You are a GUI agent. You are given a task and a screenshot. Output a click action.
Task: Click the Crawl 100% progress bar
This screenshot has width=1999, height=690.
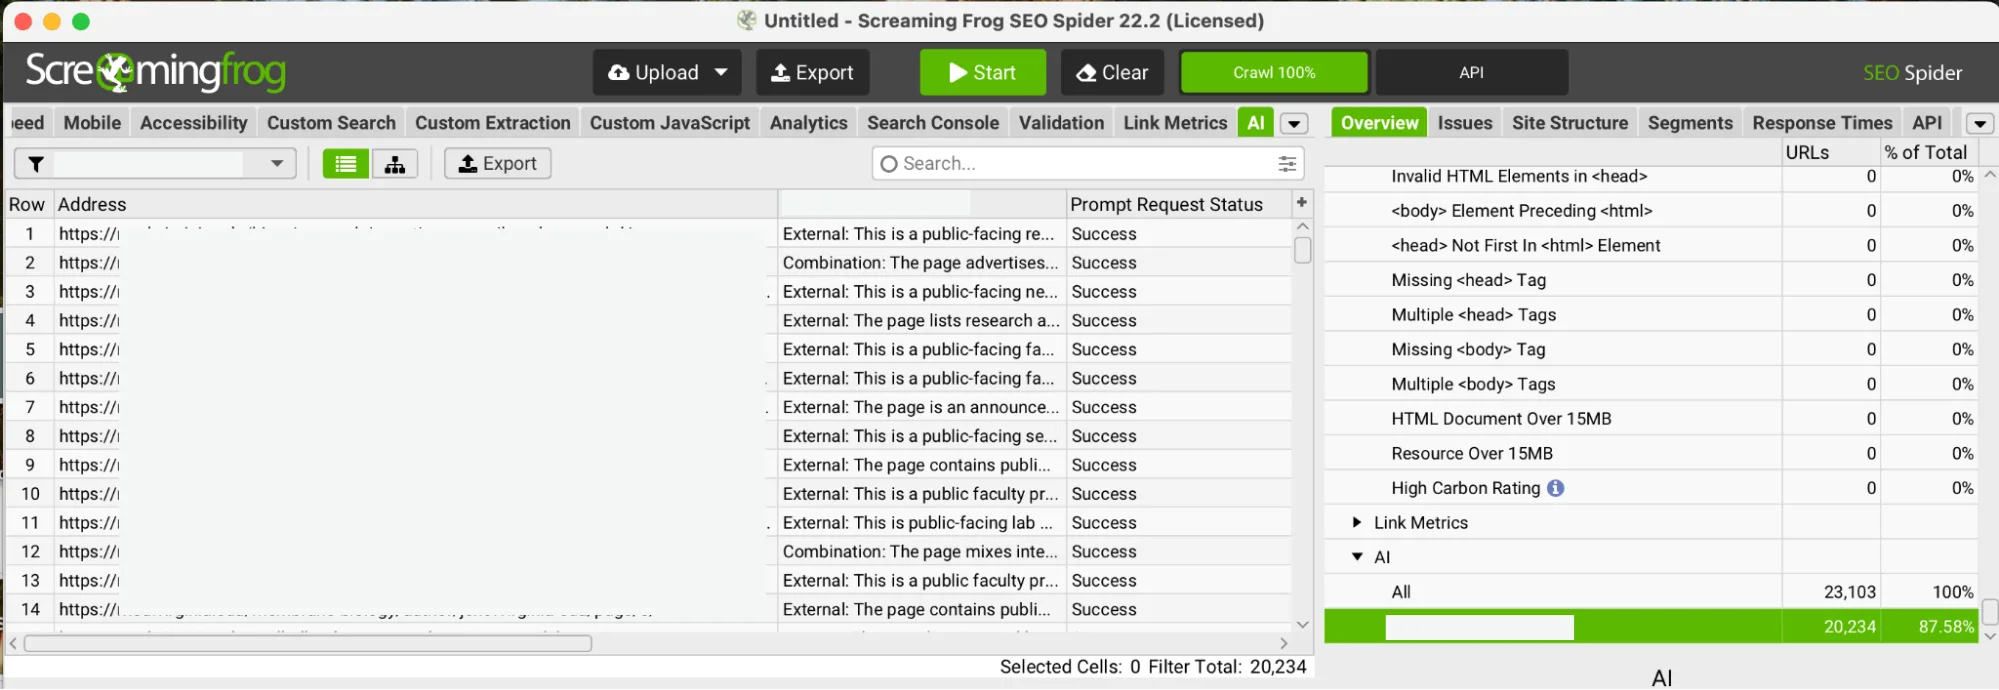tap(1274, 73)
